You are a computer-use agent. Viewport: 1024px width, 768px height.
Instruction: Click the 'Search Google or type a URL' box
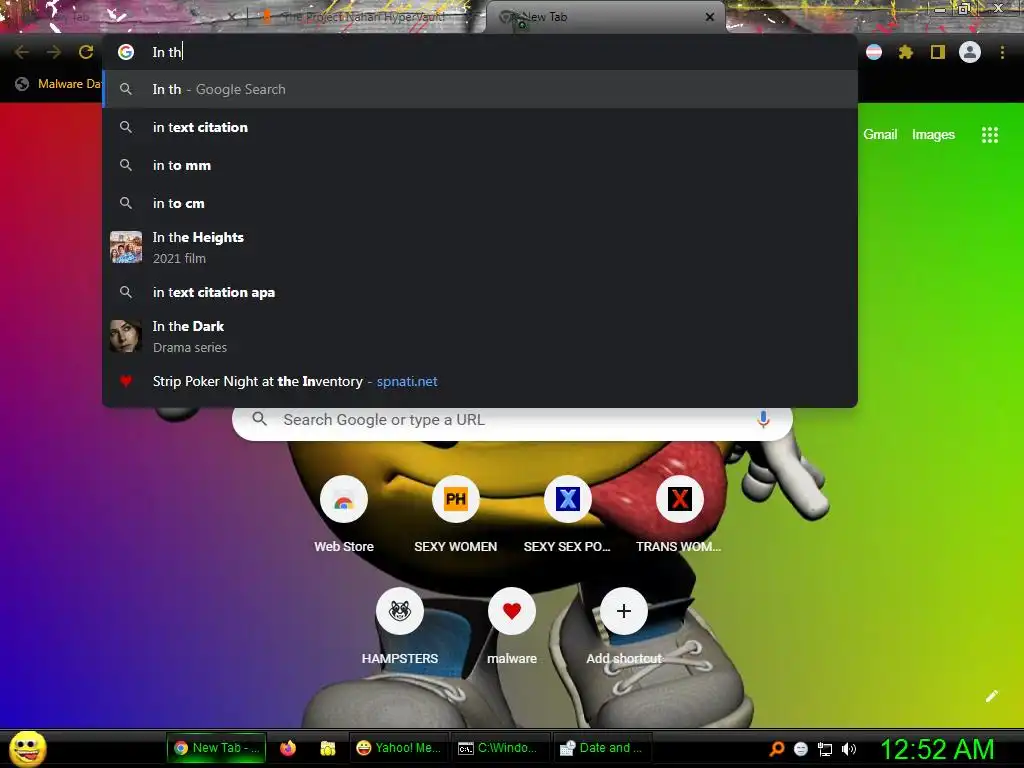tap(512, 419)
